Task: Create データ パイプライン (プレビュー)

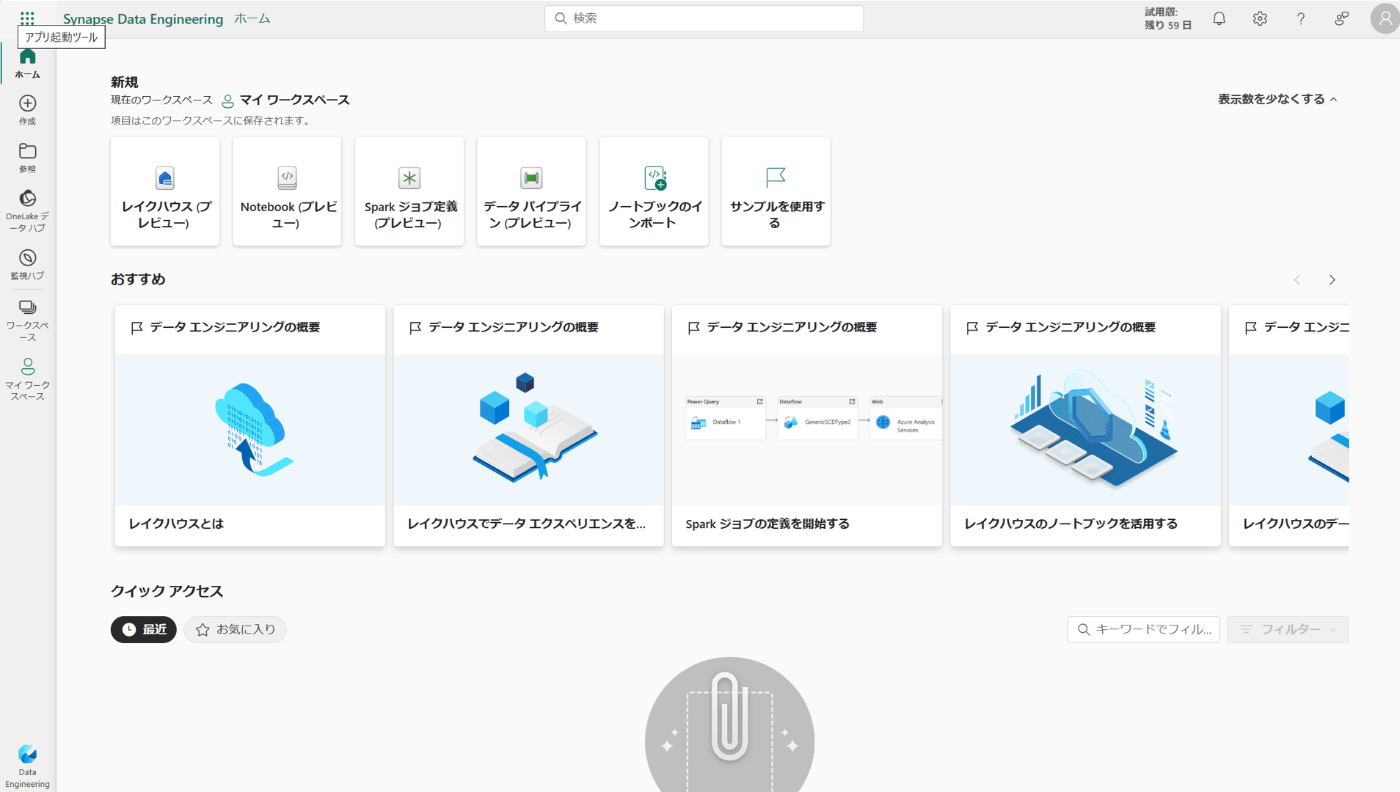Action: pos(531,191)
